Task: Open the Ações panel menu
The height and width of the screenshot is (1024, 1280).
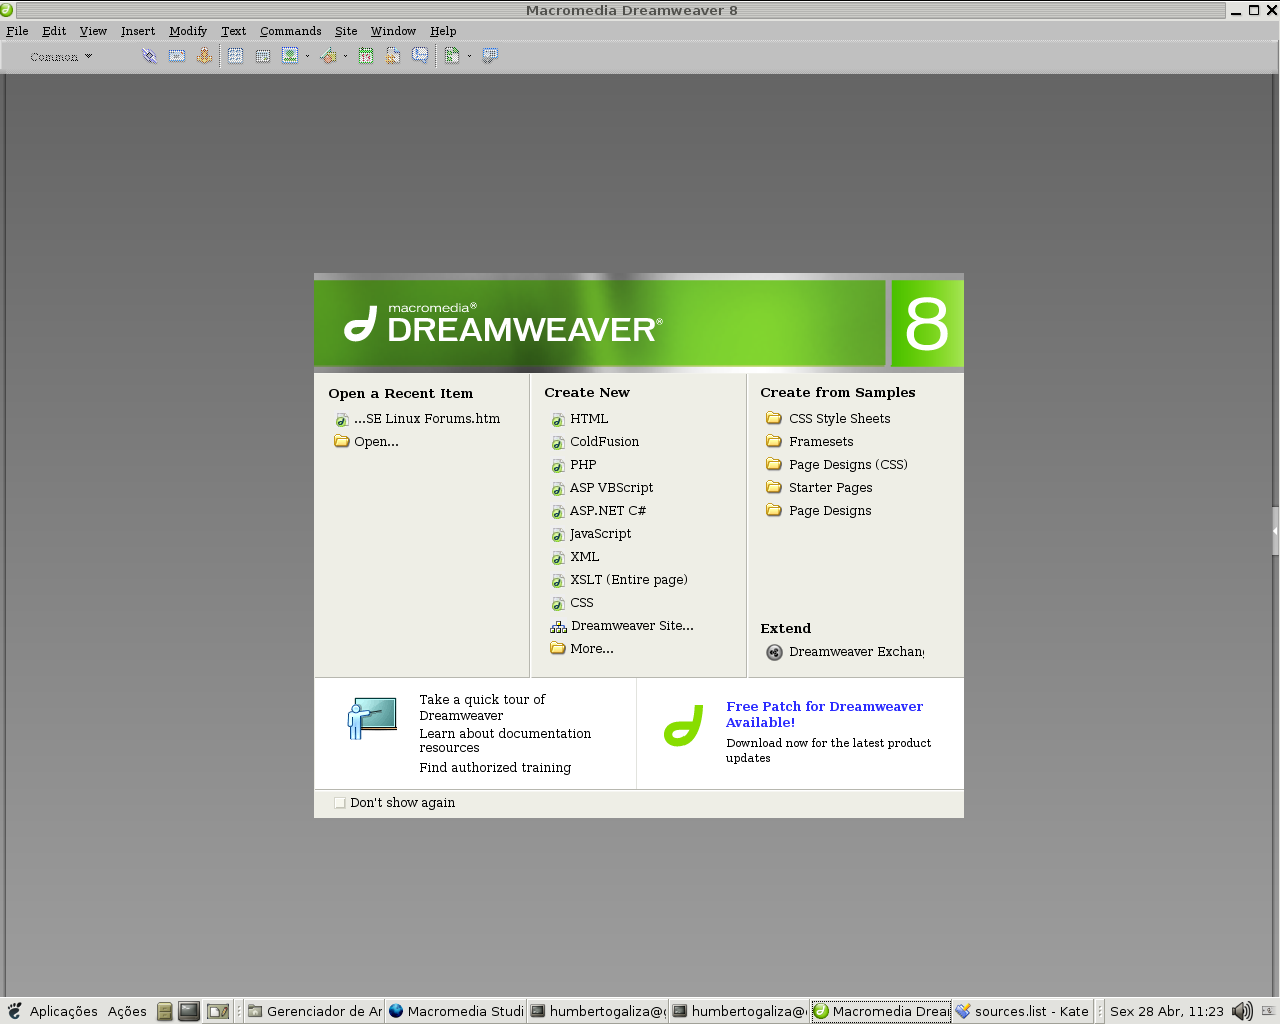Action: [127, 1011]
